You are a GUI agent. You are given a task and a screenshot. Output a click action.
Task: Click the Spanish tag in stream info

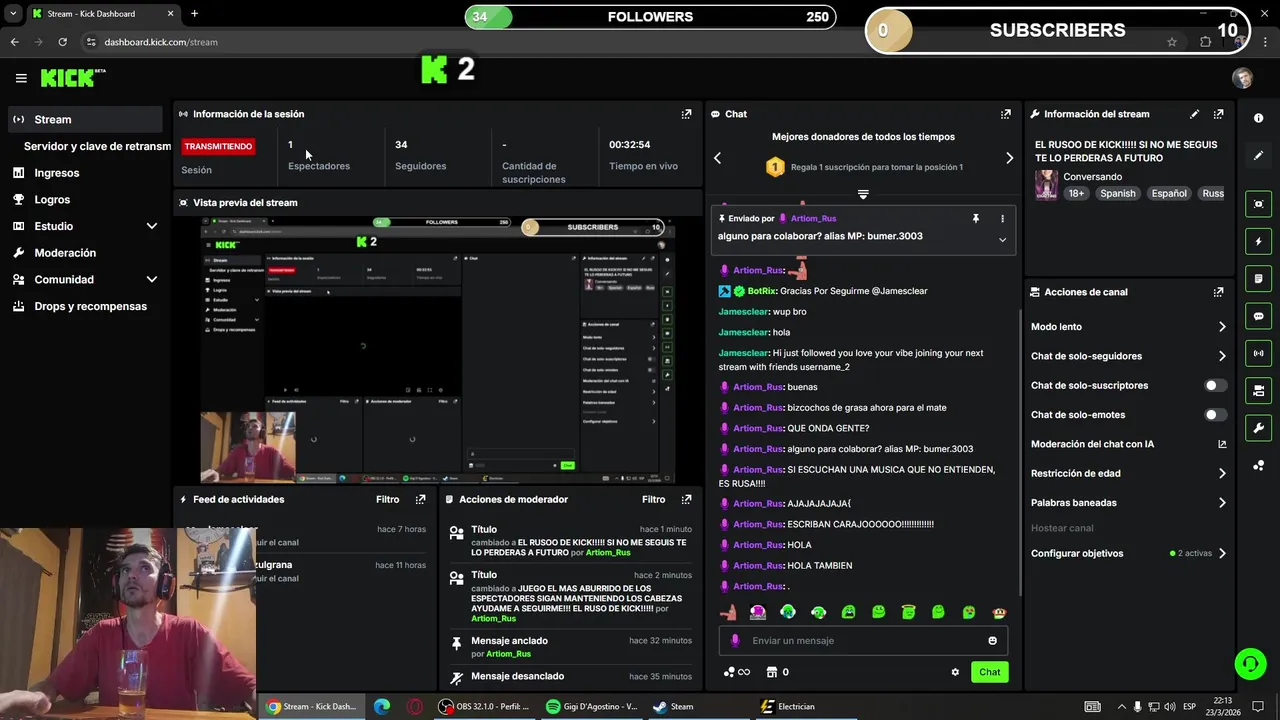click(1117, 194)
